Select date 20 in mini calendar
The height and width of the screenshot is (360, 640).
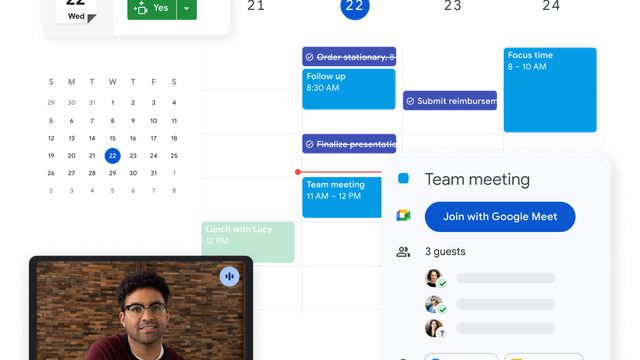pos(71,156)
